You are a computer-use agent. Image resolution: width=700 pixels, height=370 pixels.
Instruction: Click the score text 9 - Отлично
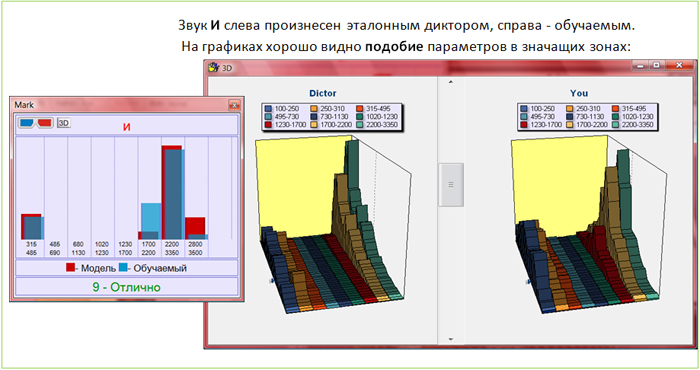tap(126, 287)
